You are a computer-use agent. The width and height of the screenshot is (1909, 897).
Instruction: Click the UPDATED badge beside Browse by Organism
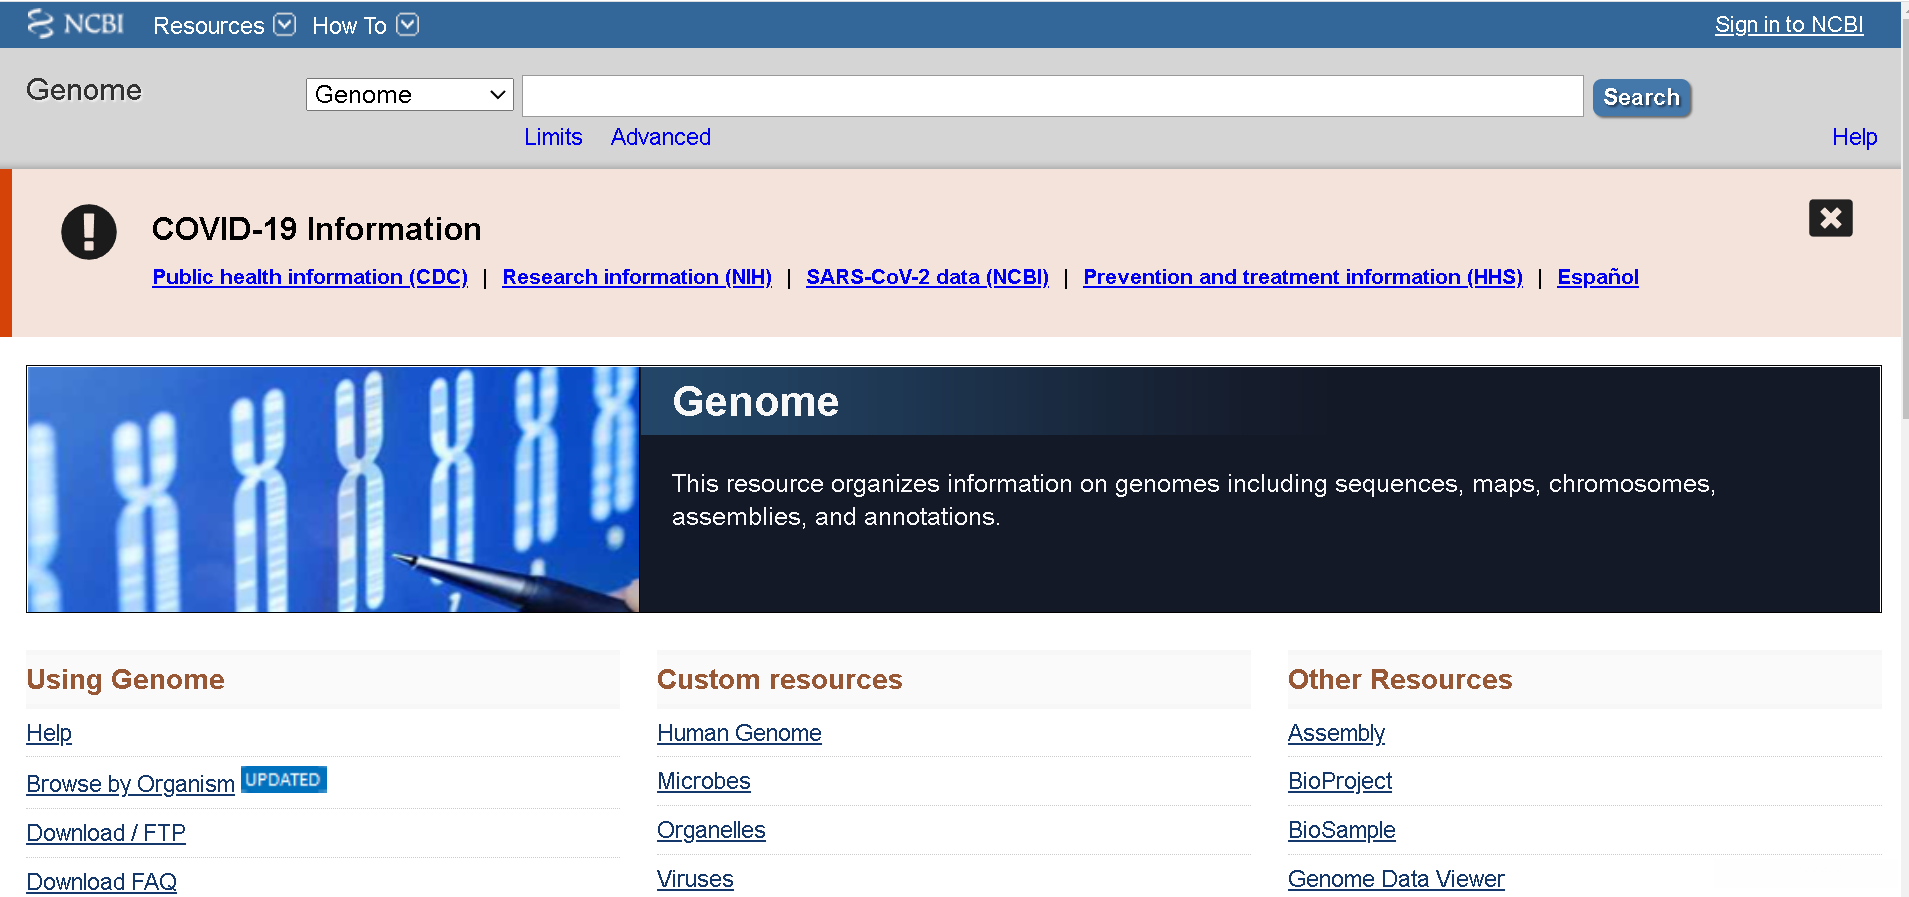tap(284, 780)
